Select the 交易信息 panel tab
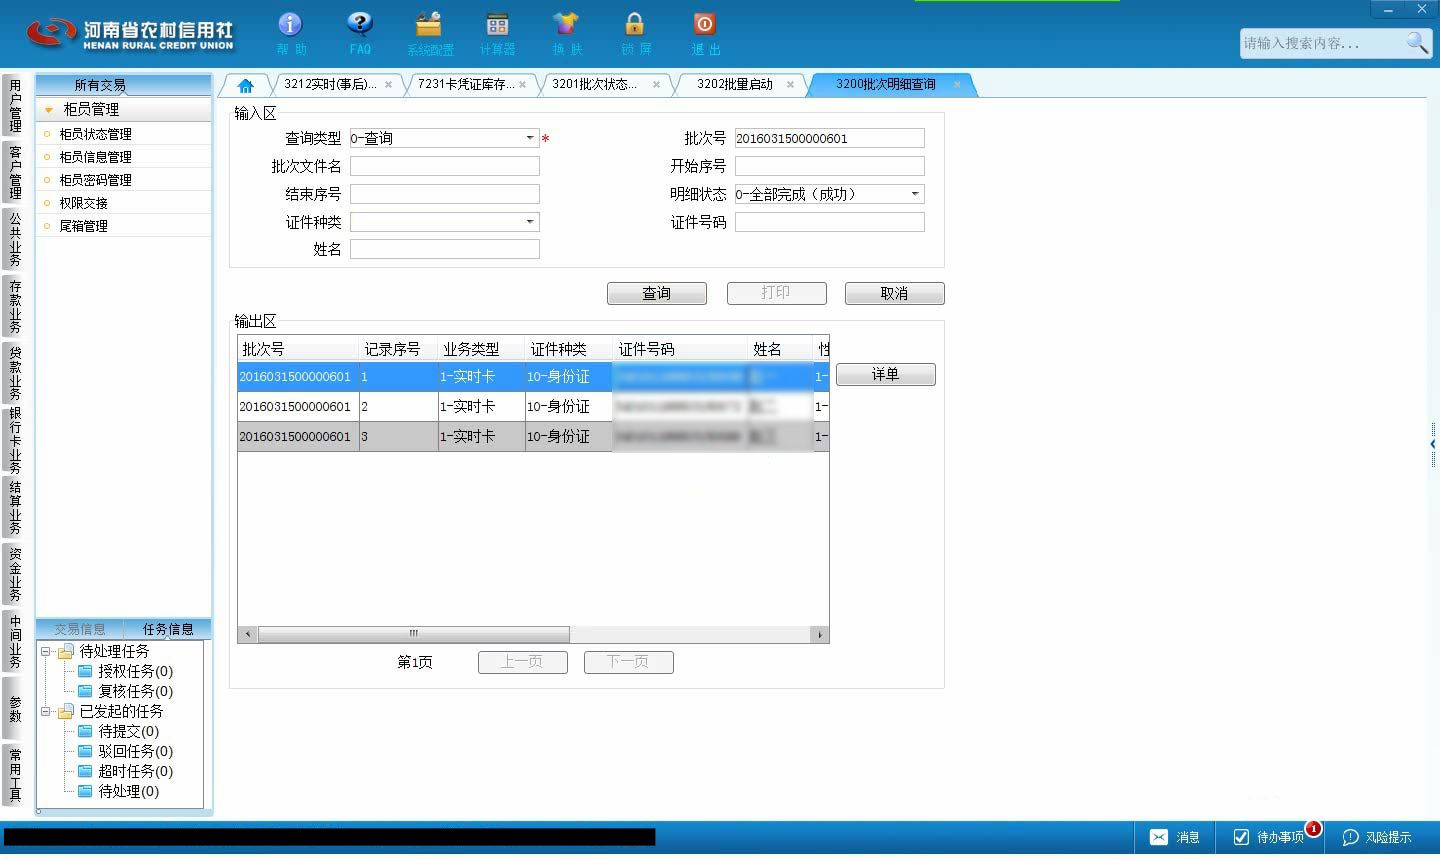Viewport: 1440px width, 860px height. (x=80, y=629)
